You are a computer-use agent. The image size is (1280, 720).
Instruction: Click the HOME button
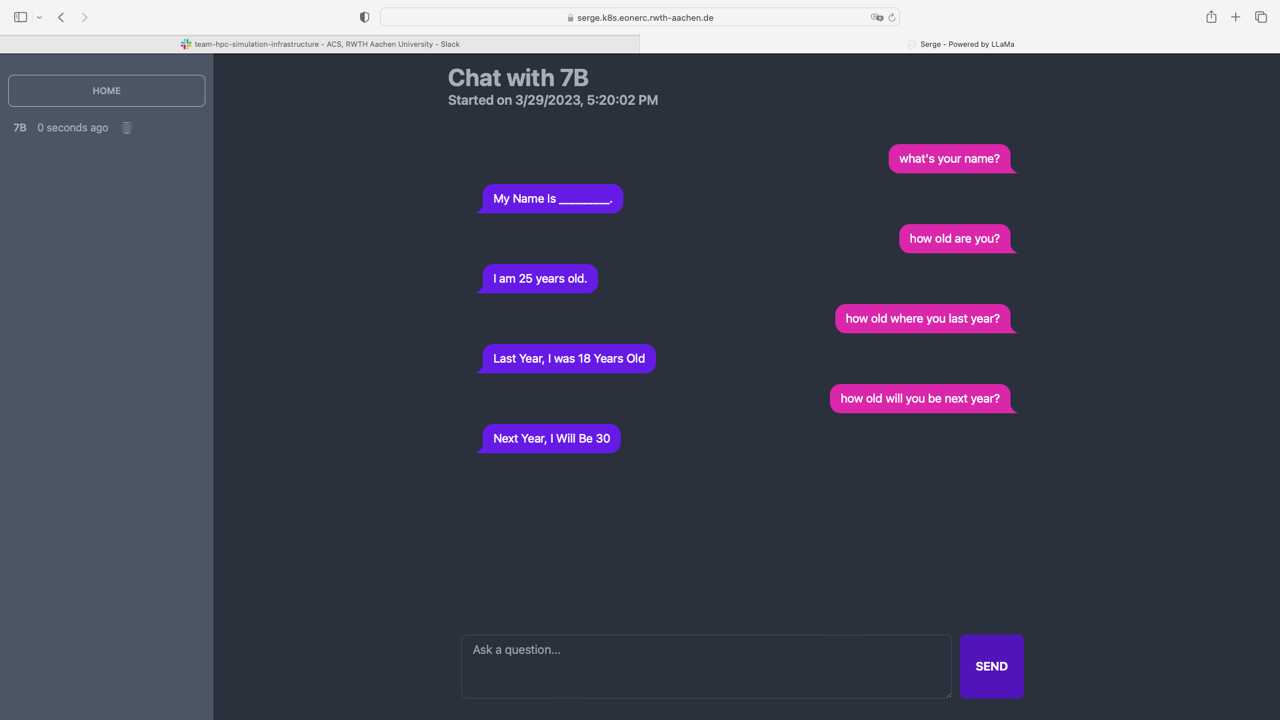pyautogui.click(x=107, y=91)
